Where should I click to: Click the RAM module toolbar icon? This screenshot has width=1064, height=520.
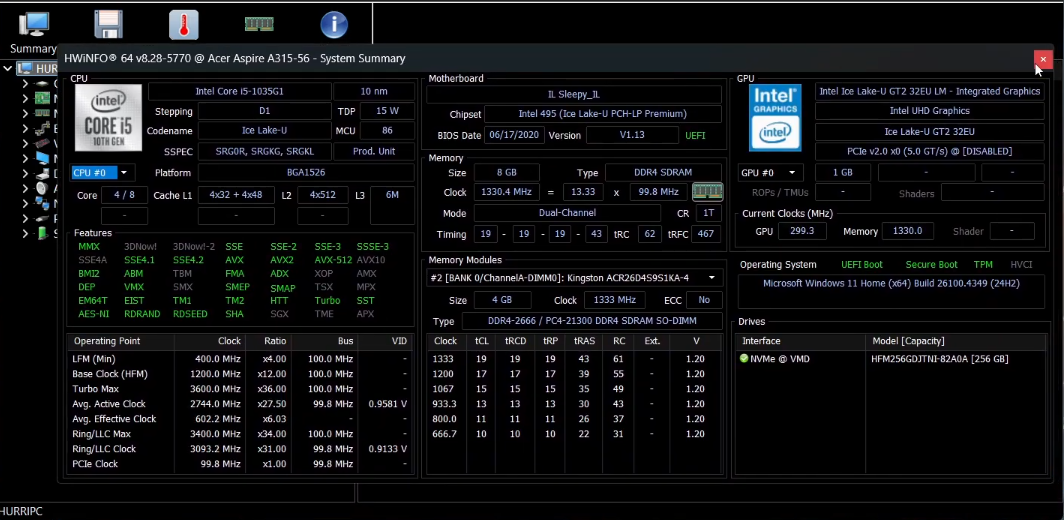click(x=259, y=24)
